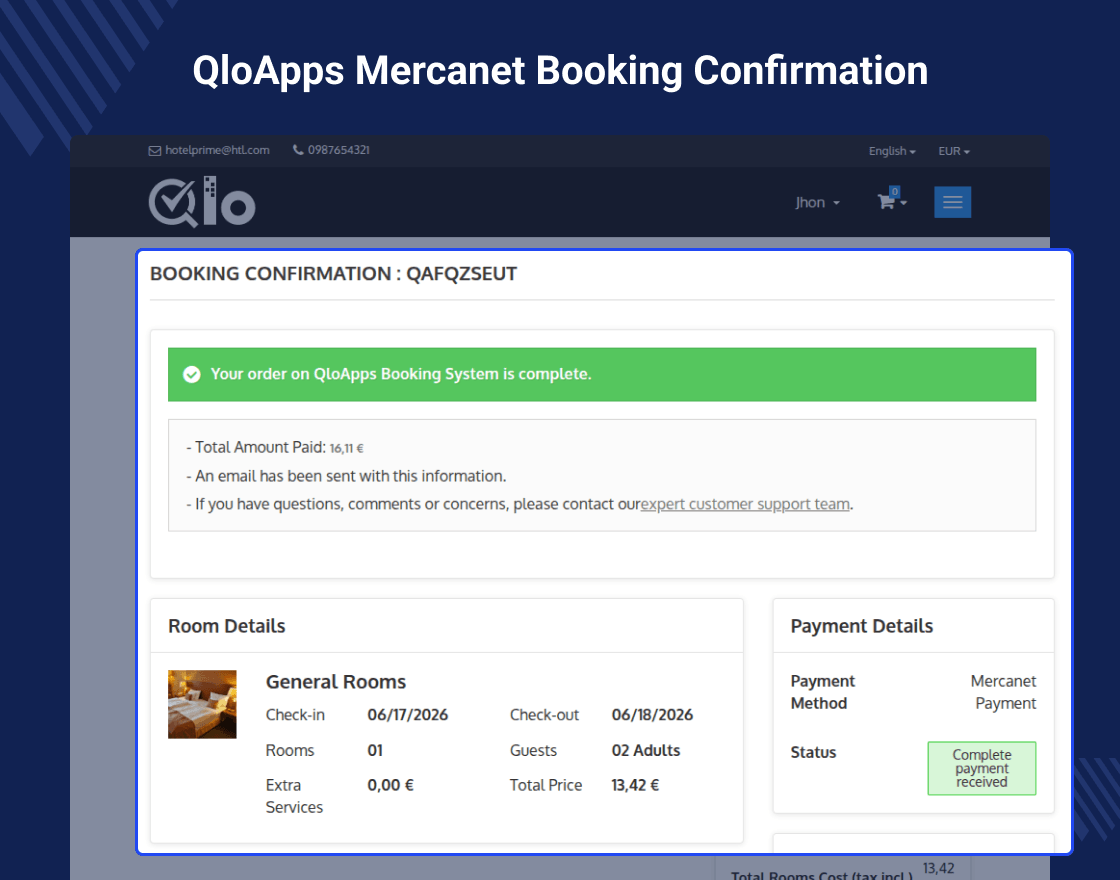This screenshot has height=880, width=1120.
Task: Click QloApps Mercanet Booking Confirmation title
Action: click(x=560, y=71)
